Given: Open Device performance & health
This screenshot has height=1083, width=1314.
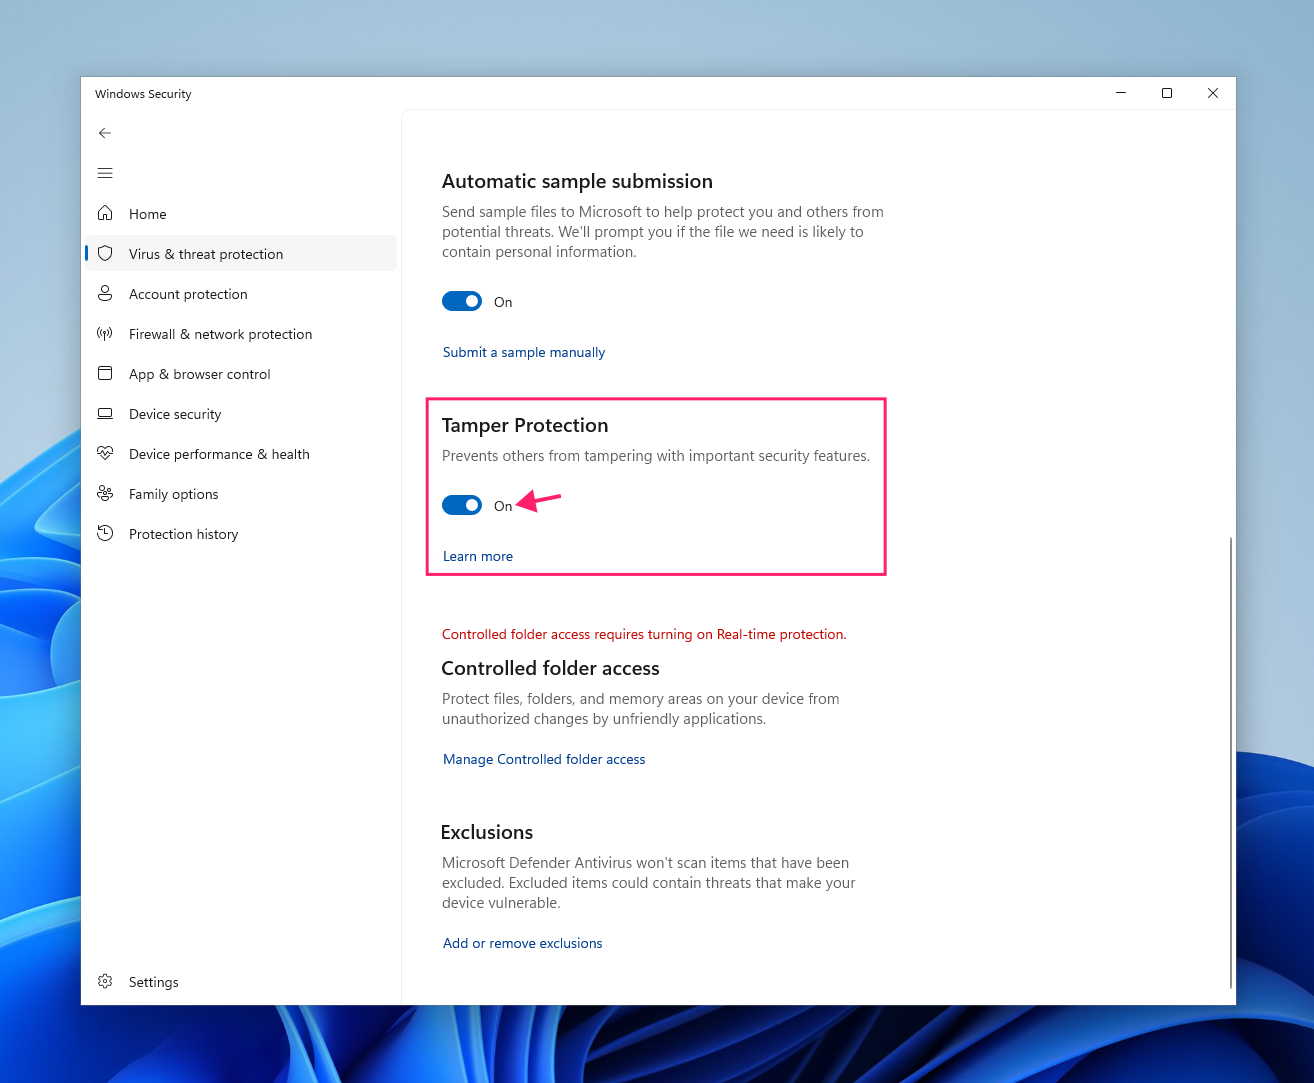Looking at the screenshot, I should coord(241,453).
